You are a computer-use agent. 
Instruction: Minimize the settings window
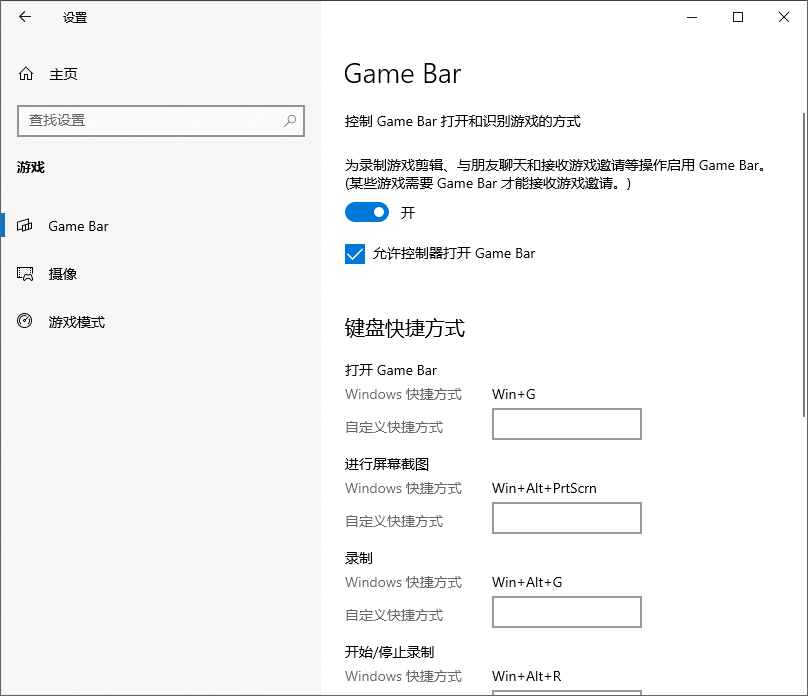(692, 17)
